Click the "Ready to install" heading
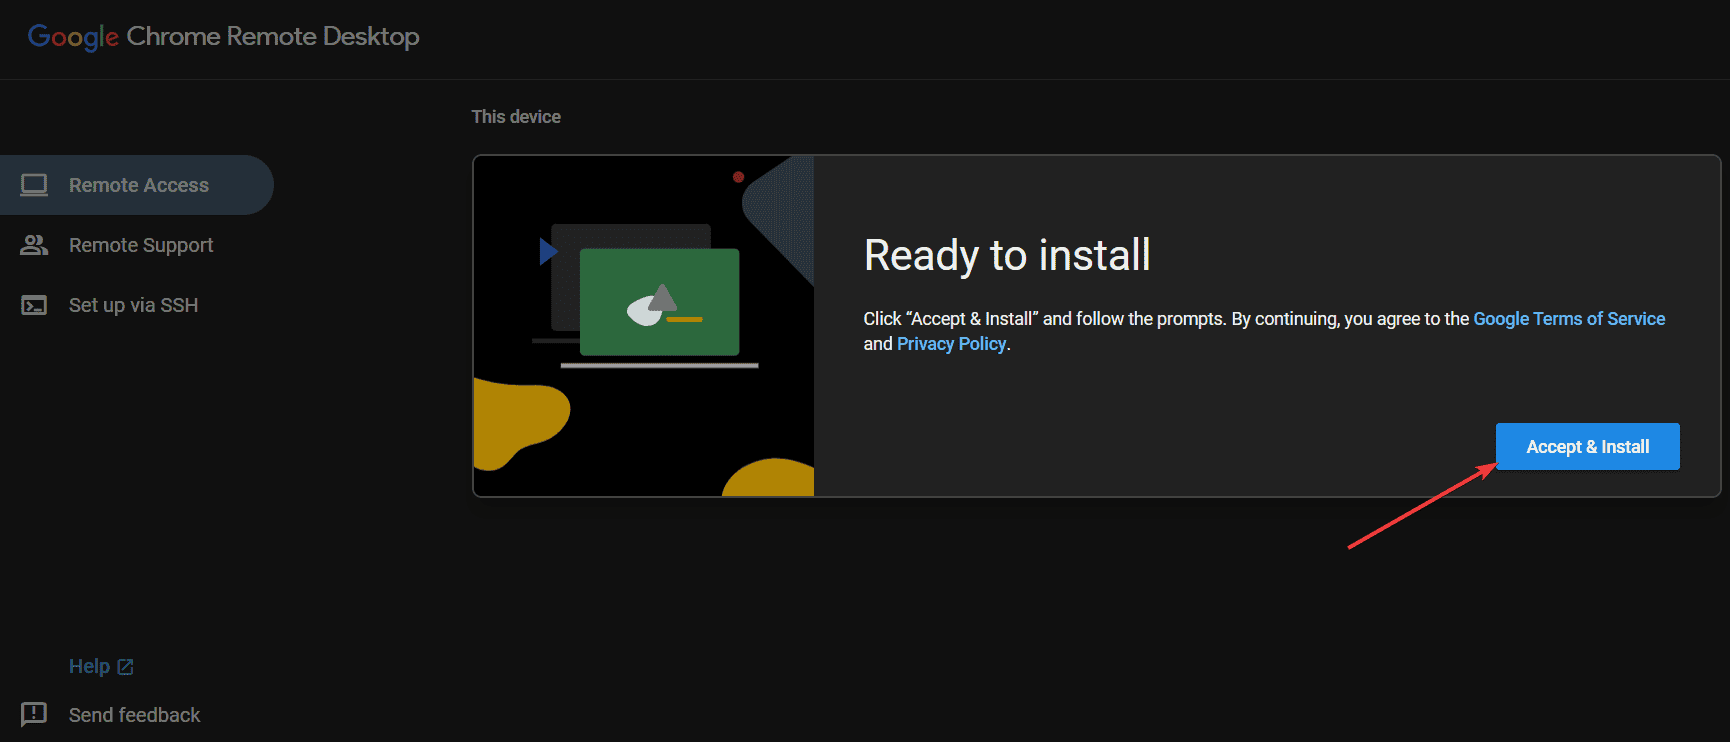This screenshot has height=742, width=1730. (1007, 255)
